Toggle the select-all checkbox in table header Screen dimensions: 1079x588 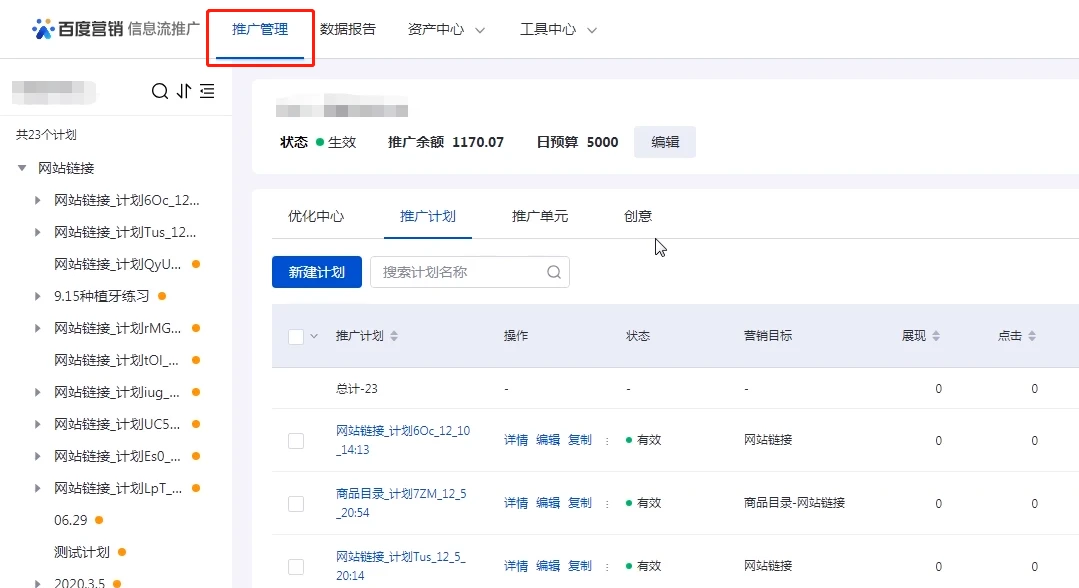(x=296, y=337)
